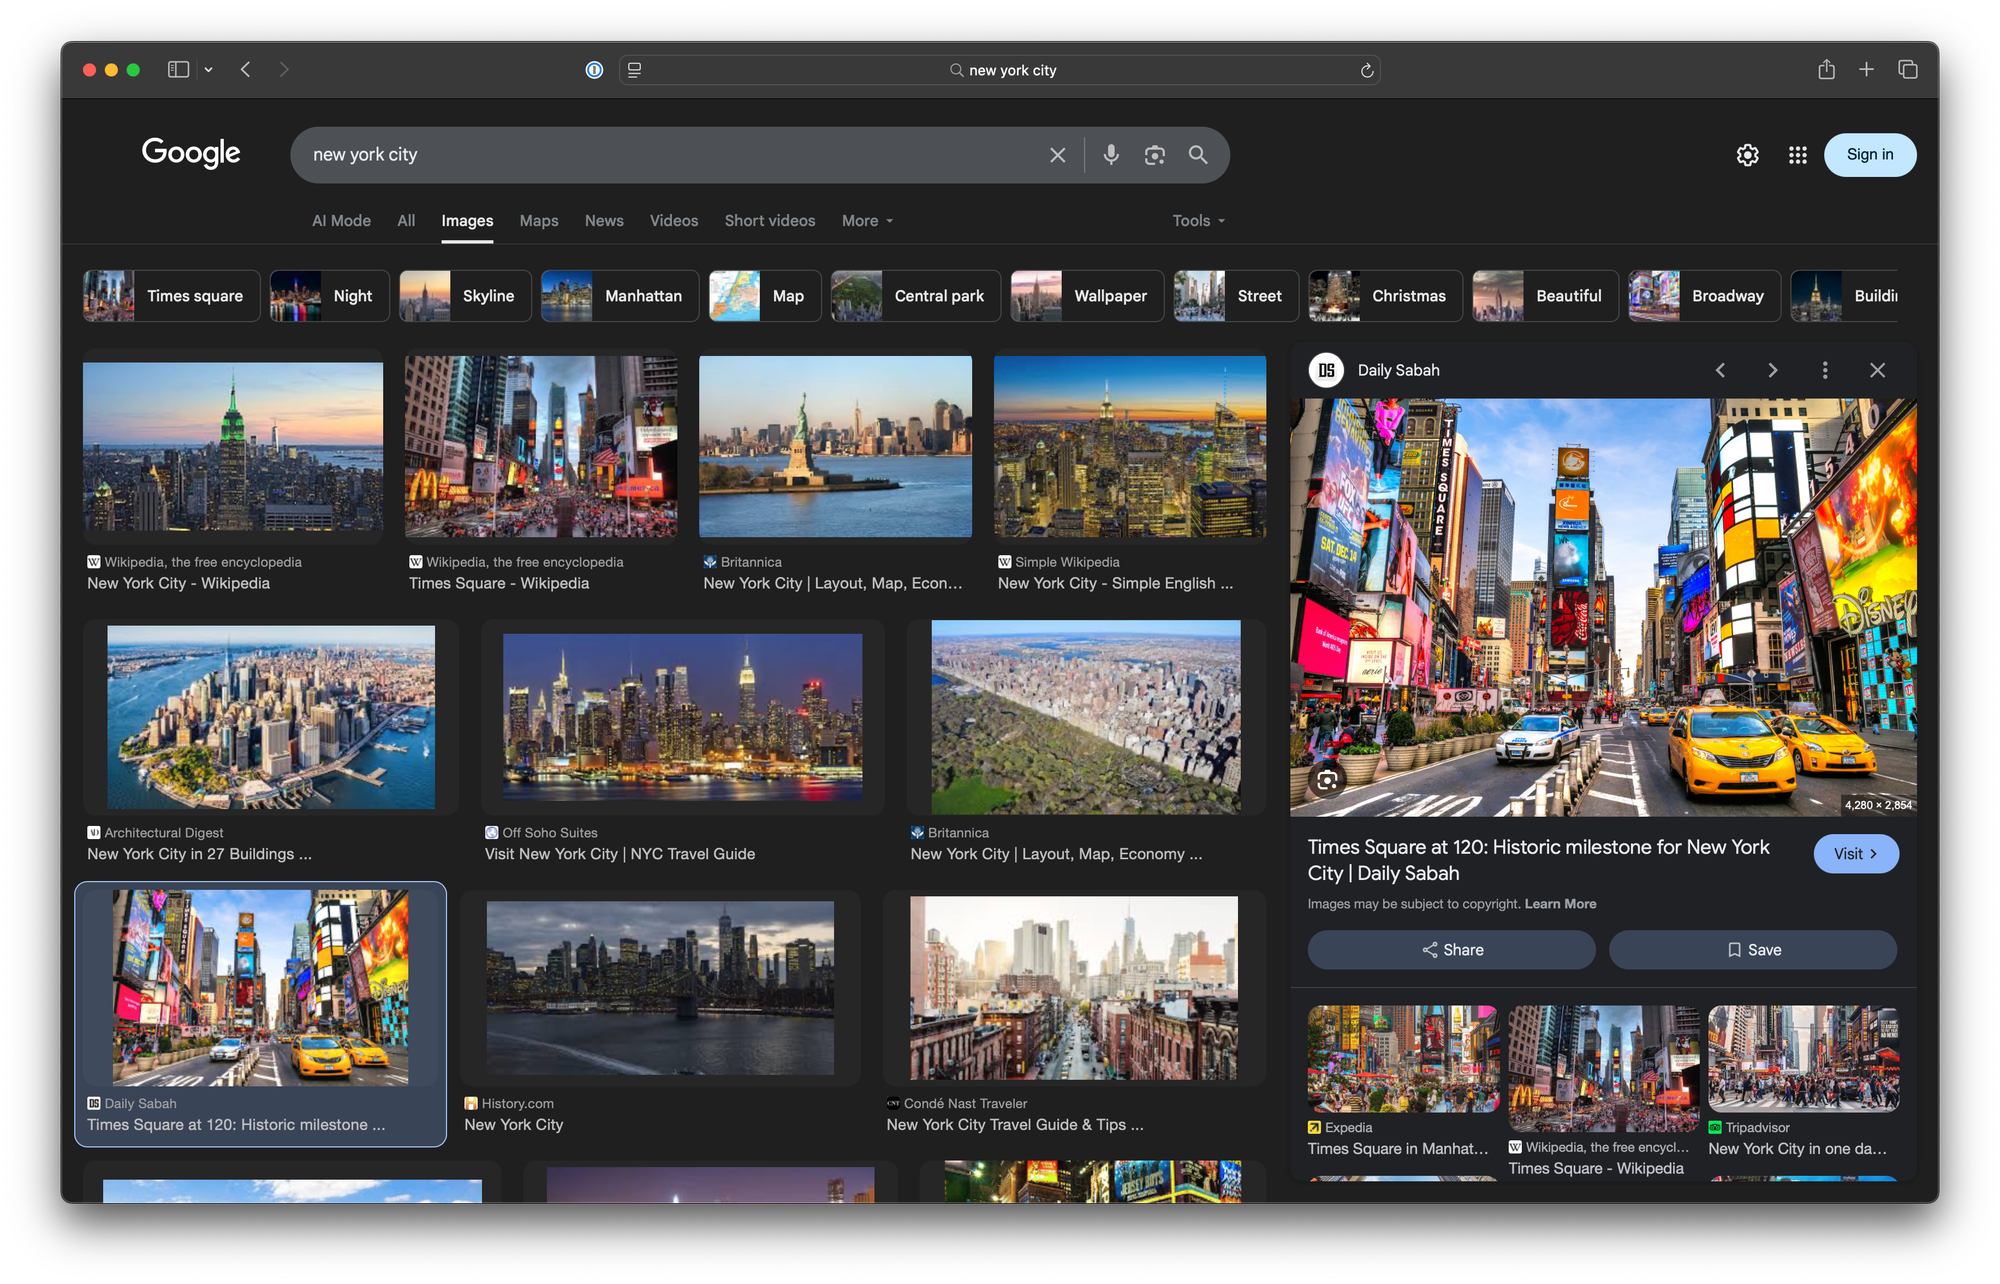Add a new tab with plus icon
Image resolution: width=2000 pixels, height=1284 pixels.
click(x=1866, y=69)
